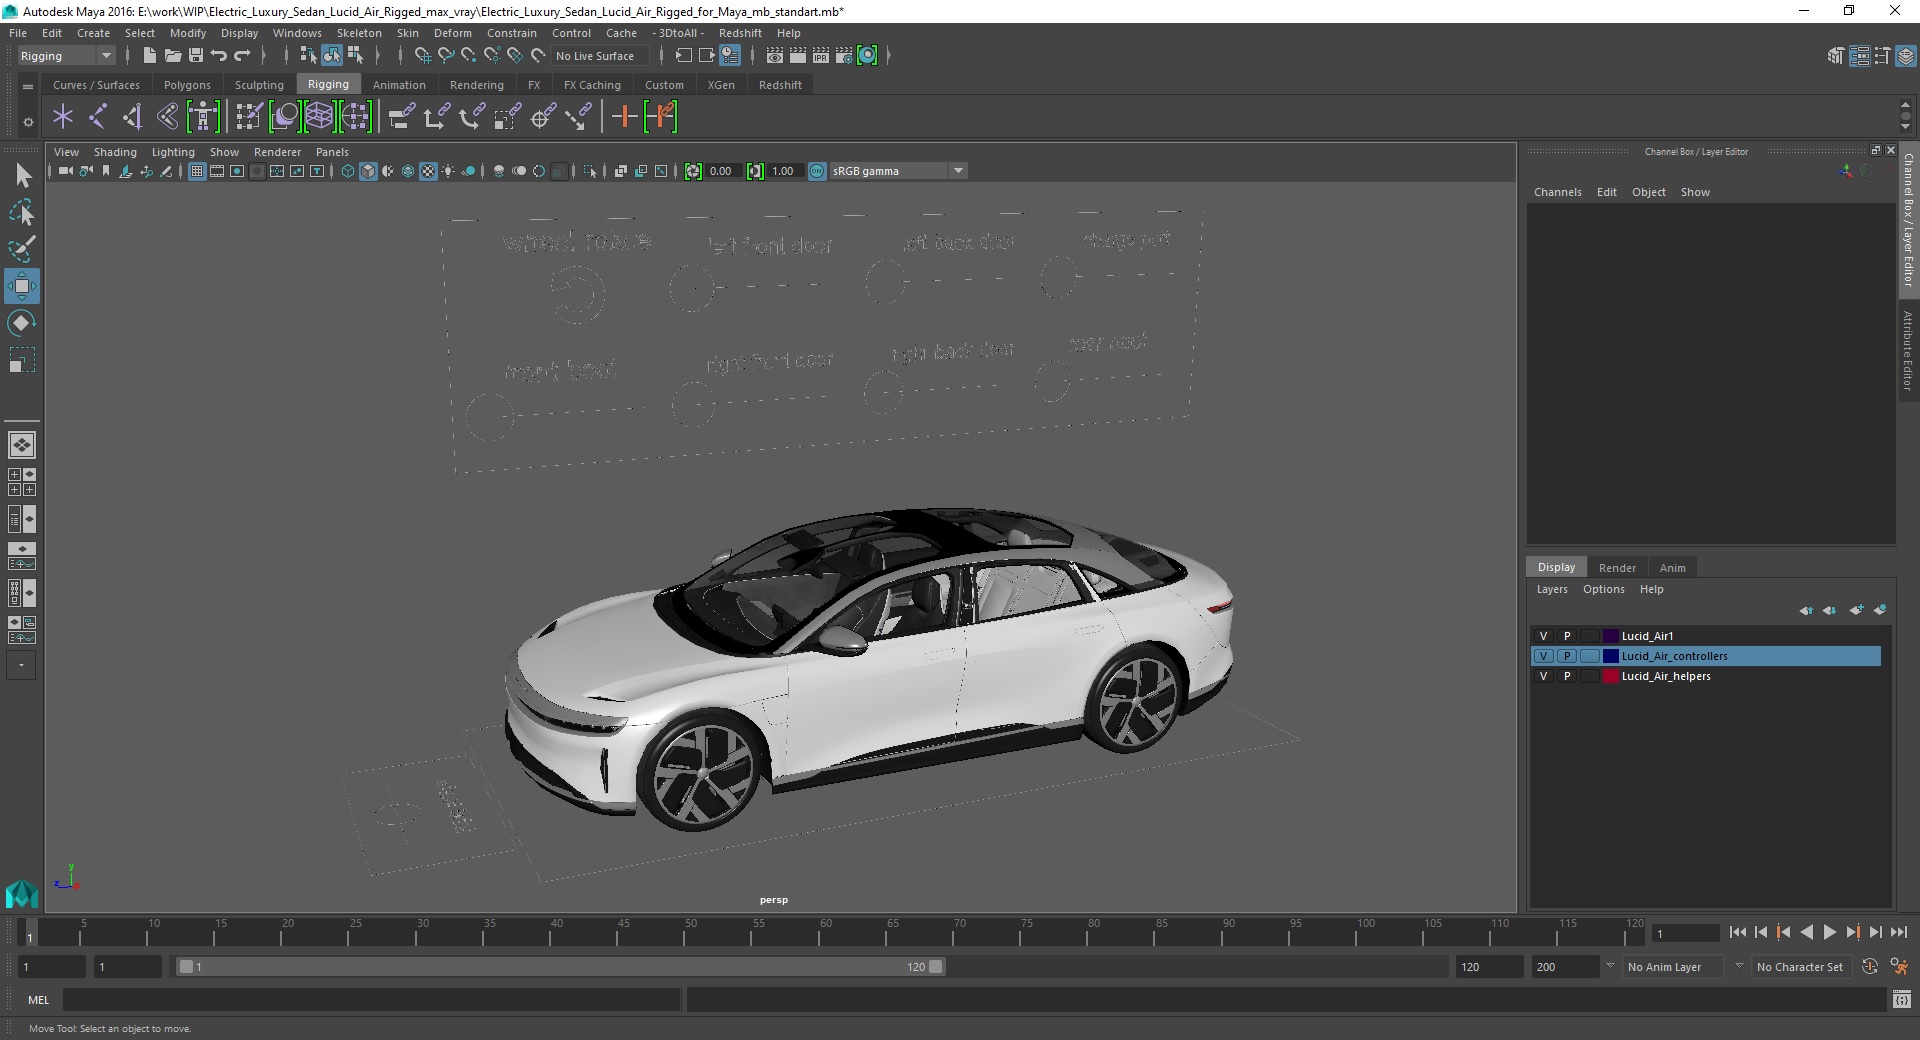Redo the last action
Image resolution: width=1920 pixels, height=1040 pixels.
point(242,56)
